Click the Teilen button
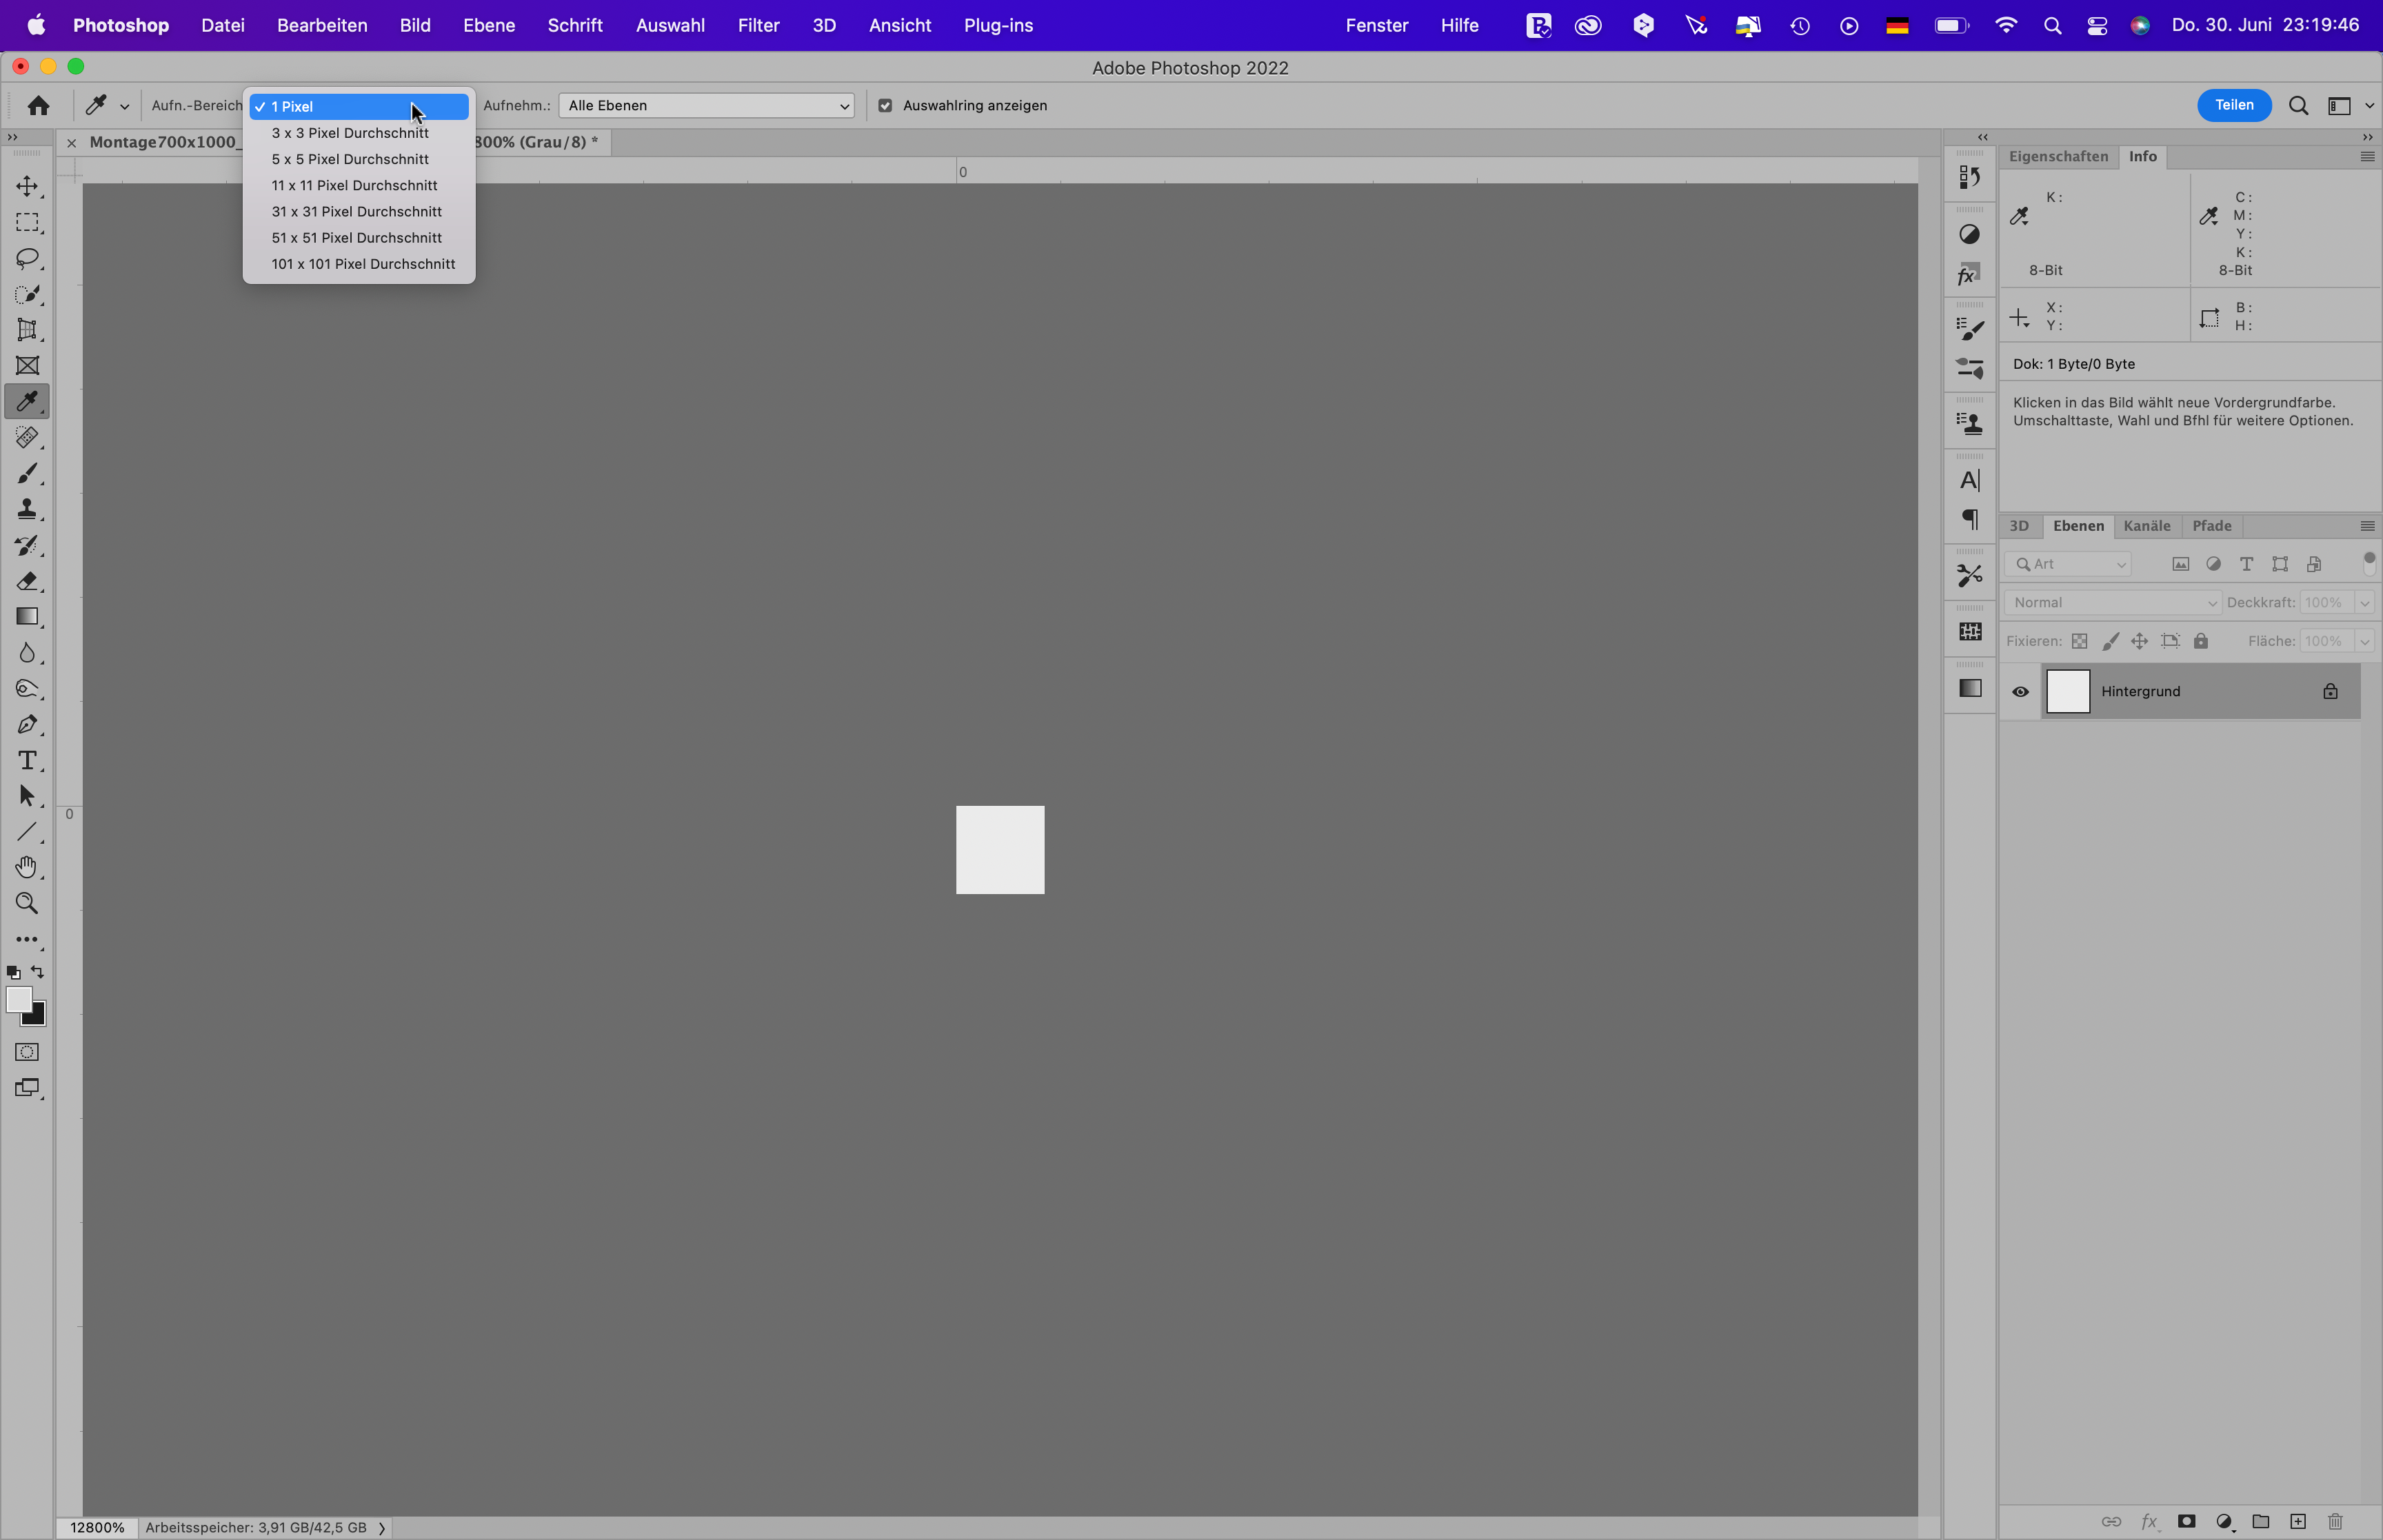This screenshot has height=1540, width=2383. point(2233,105)
